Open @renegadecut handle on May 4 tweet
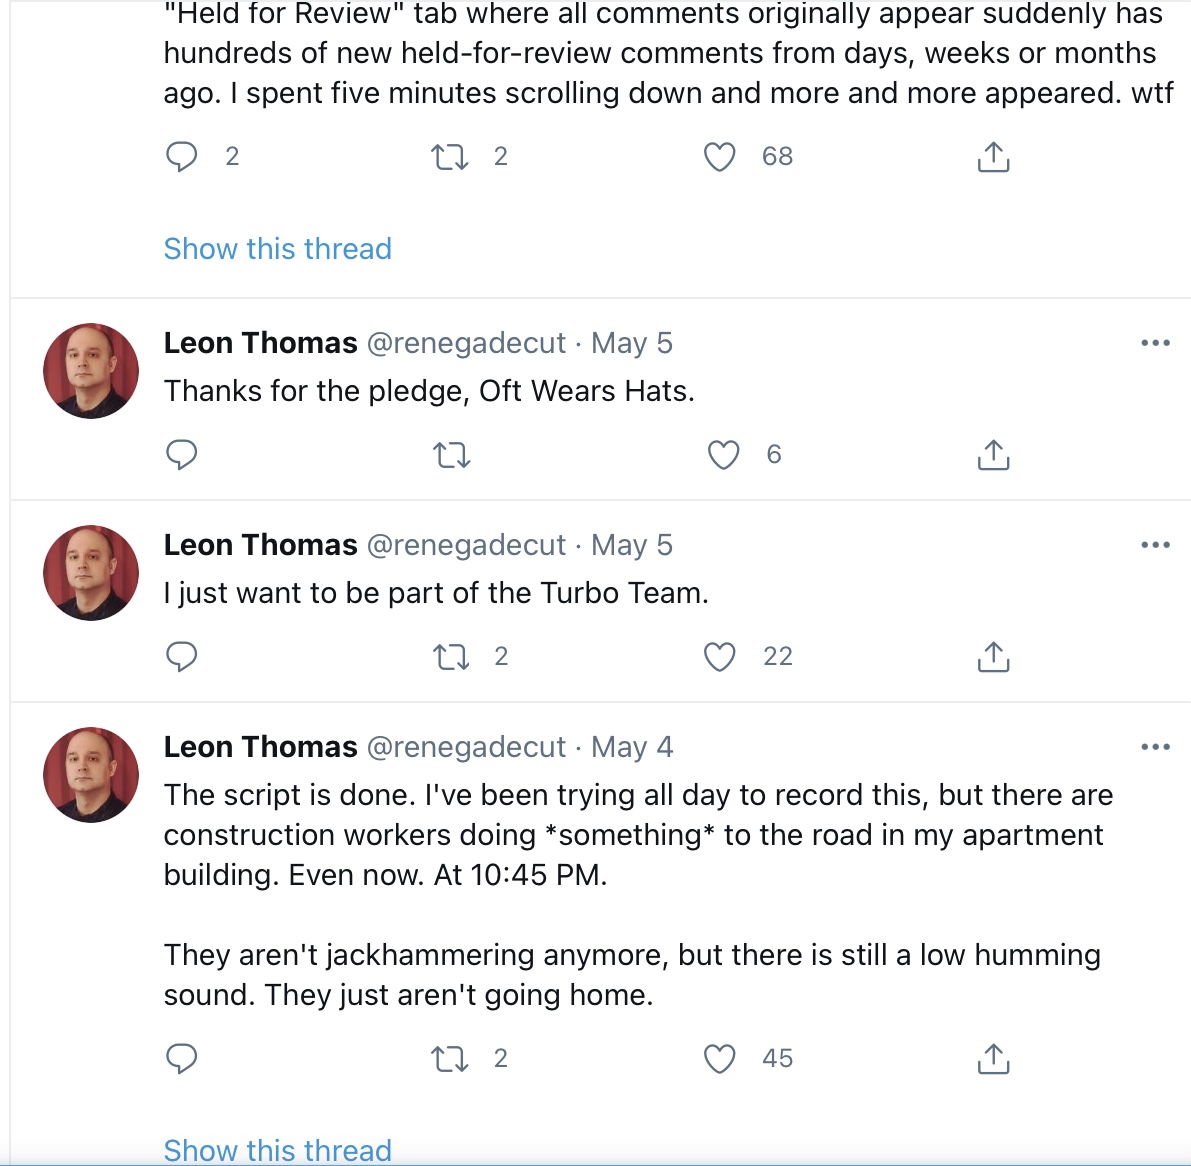 tap(466, 747)
